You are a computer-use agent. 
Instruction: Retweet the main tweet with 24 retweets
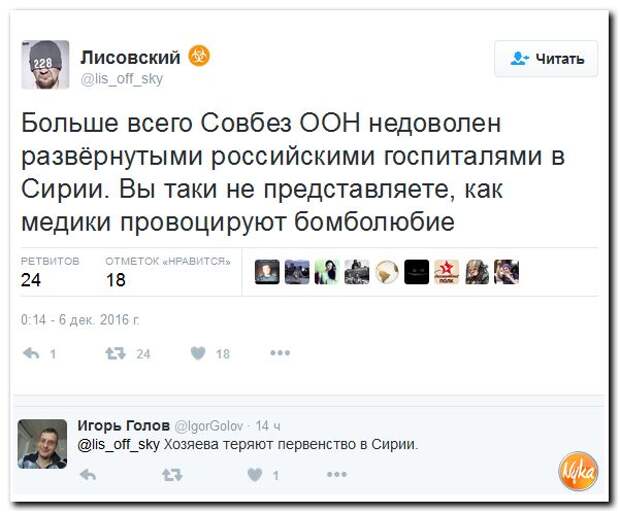tap(115, 353)
